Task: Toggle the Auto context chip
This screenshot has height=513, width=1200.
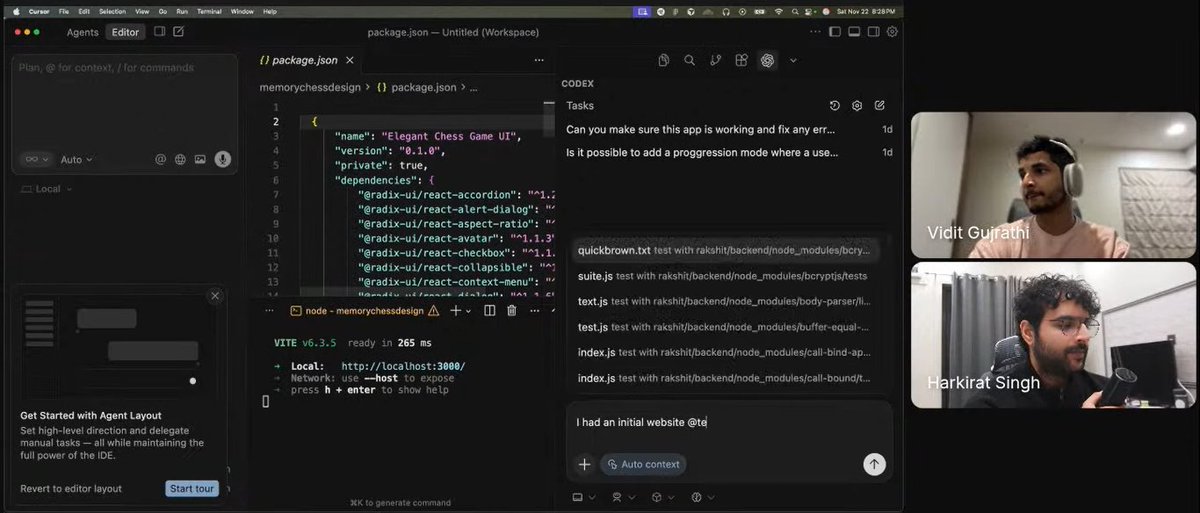Action: [x=643, y=464]
